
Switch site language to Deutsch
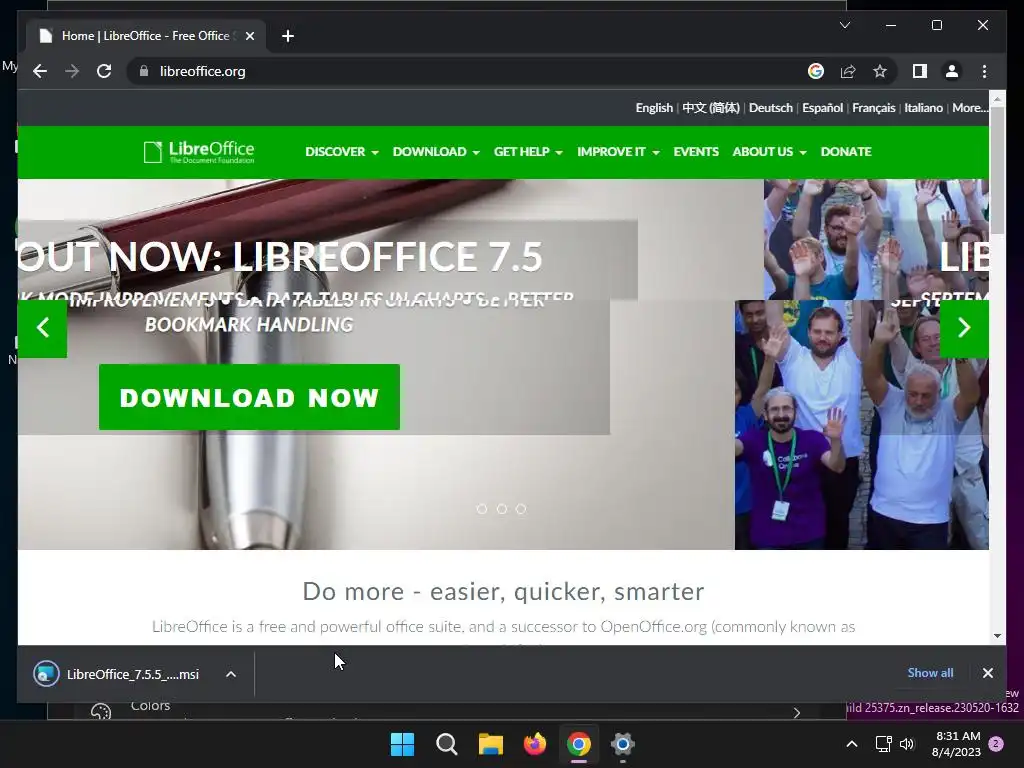pos(771,108)
